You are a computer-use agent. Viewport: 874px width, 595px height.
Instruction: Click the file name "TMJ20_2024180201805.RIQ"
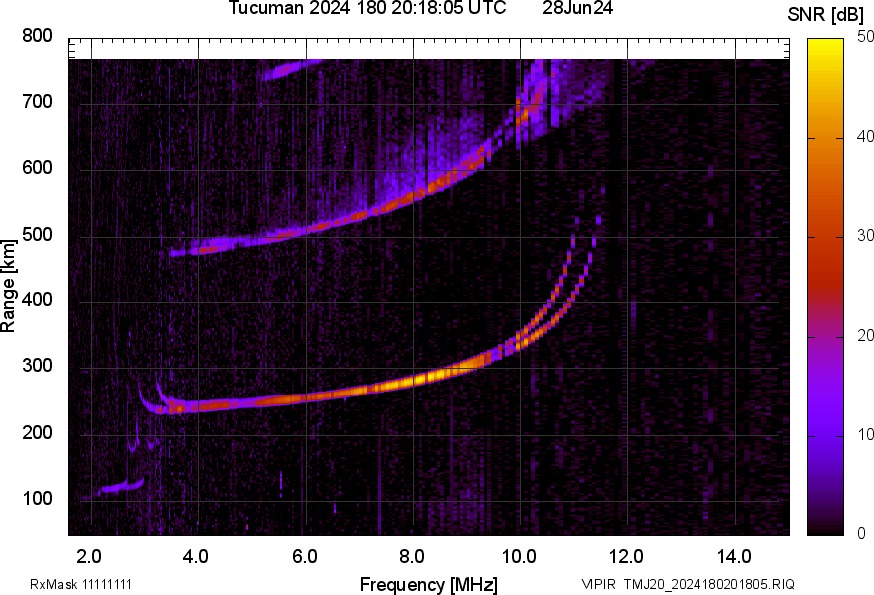(709, 585)
